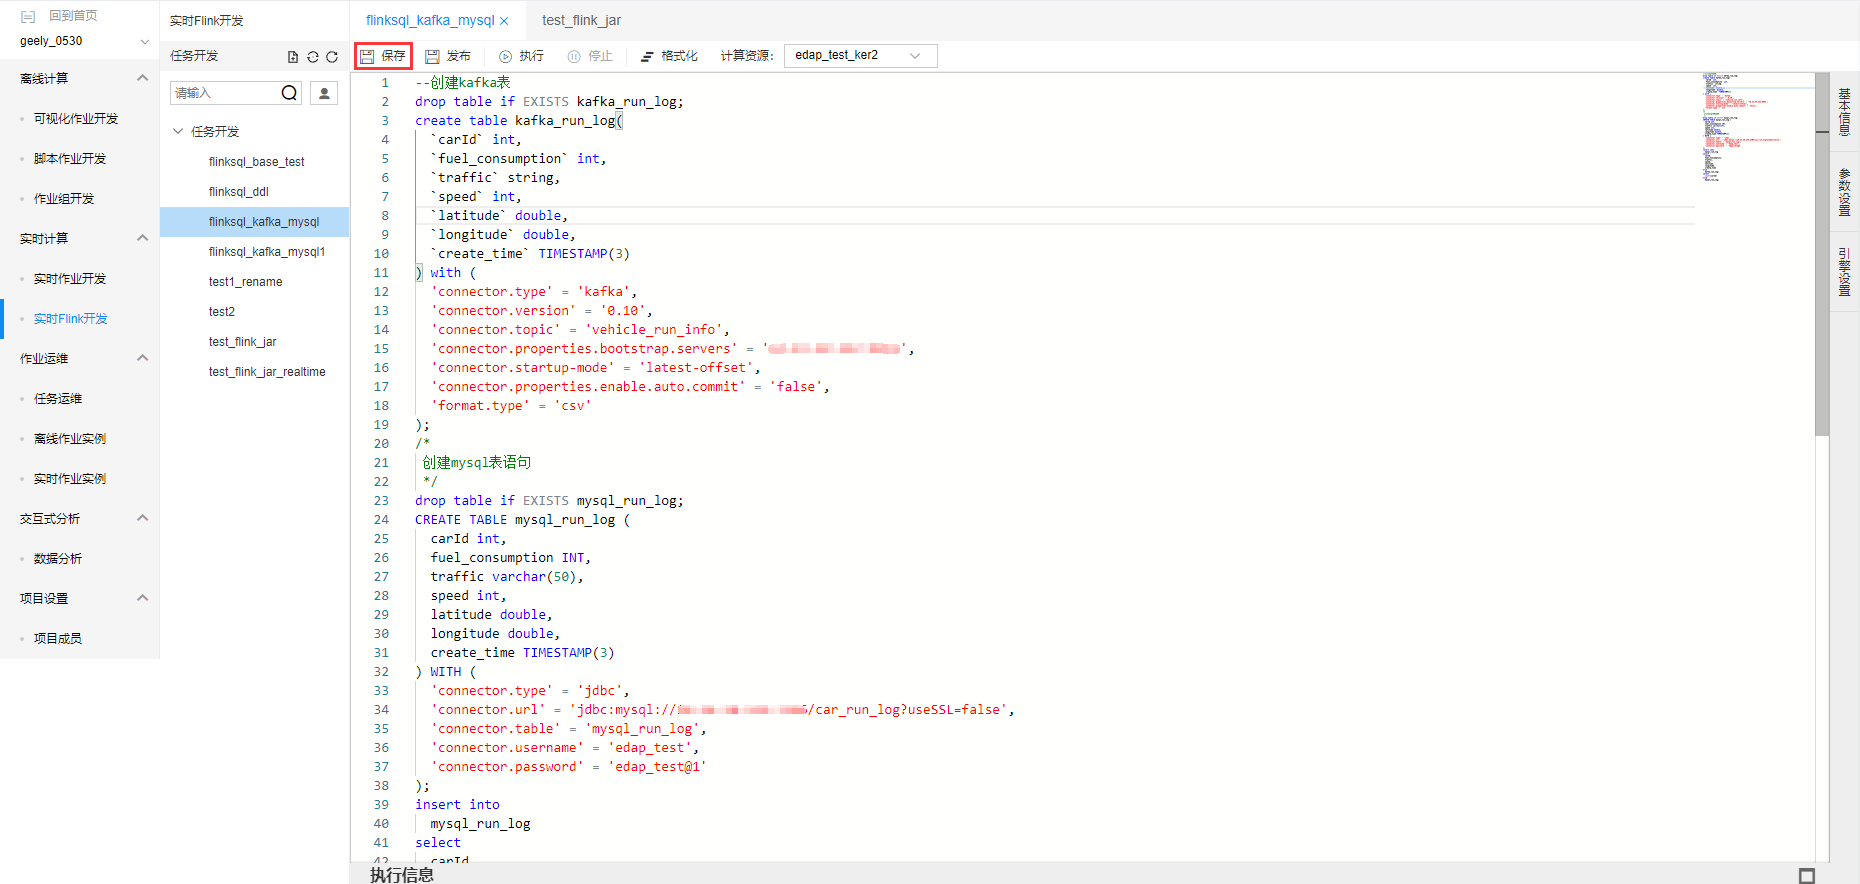
Task: Open 作业组开发 menu item
Action: click(x=64, y=199)
